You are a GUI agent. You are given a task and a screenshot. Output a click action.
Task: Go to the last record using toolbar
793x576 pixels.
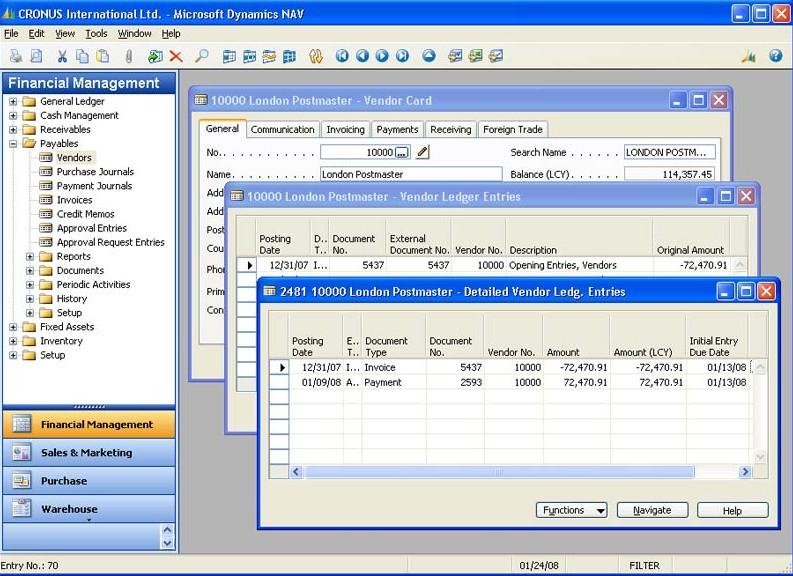click(x=403, y=56)
